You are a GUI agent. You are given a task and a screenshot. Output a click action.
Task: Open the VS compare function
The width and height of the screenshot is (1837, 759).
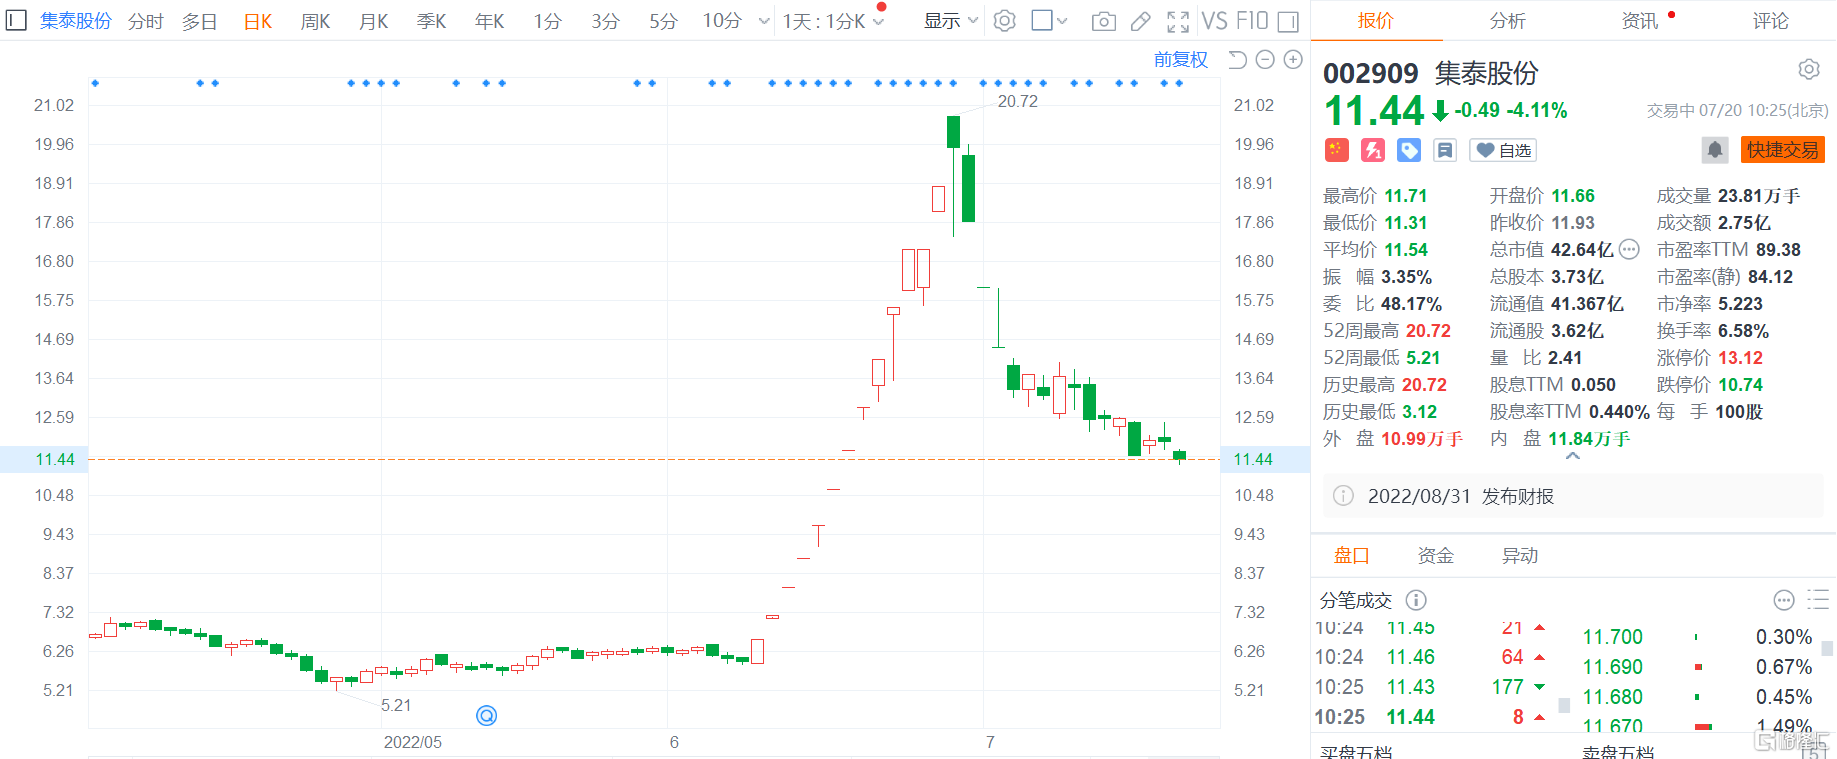1214,21
